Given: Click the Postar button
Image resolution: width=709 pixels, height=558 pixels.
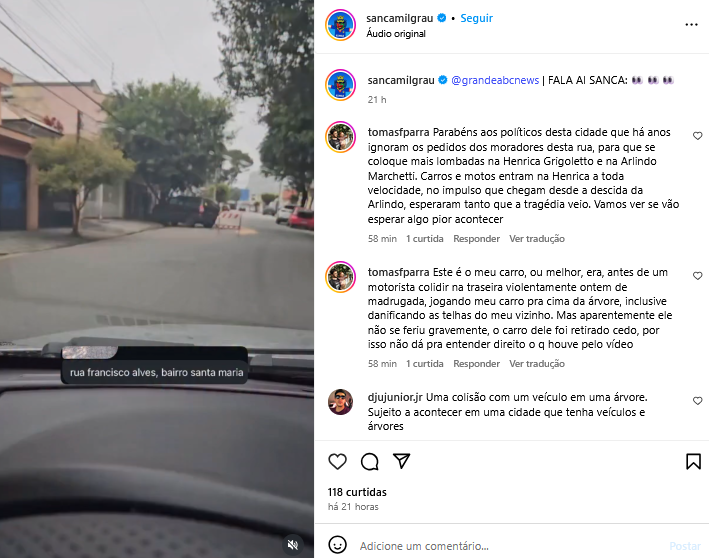Looking at the screenshot, I should pos(685,546).
